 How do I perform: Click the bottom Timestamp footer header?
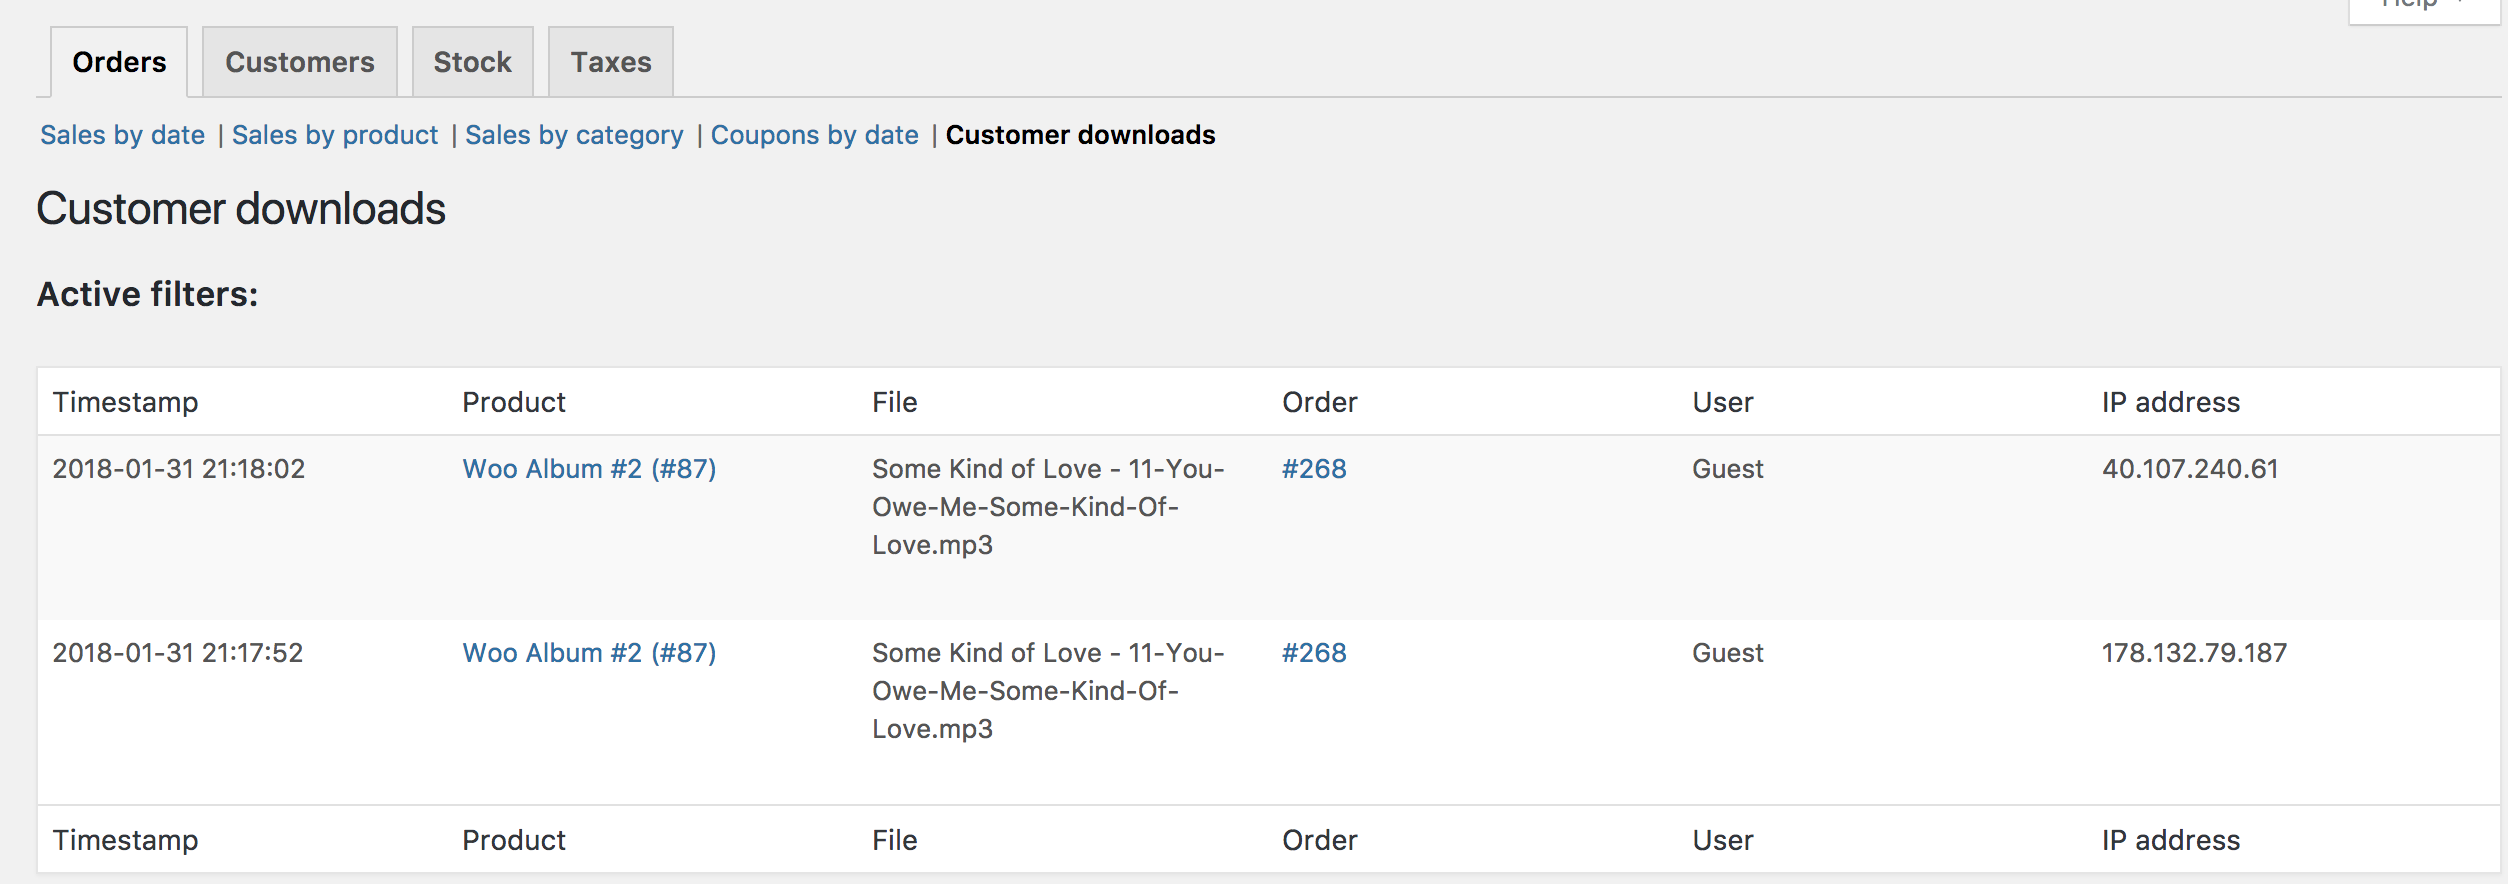pyautogui.click(x=126, y=840)
